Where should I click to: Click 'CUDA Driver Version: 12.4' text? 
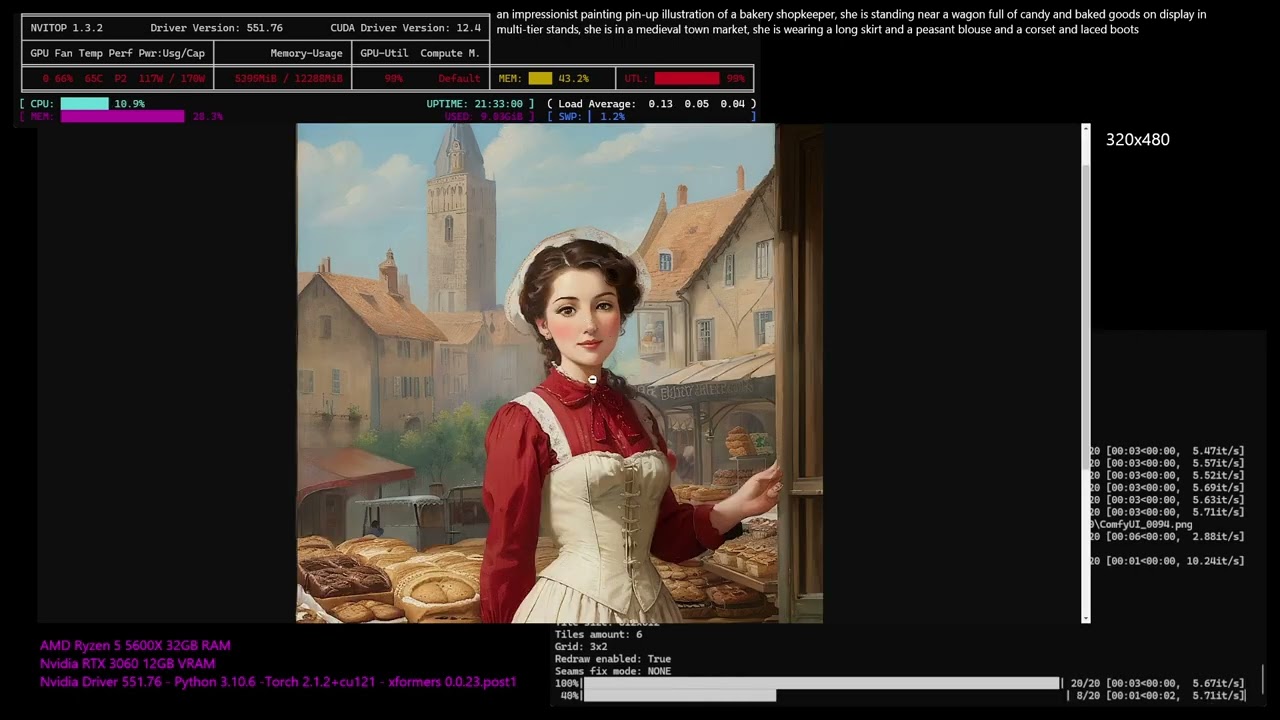click(x=405, y=28)
